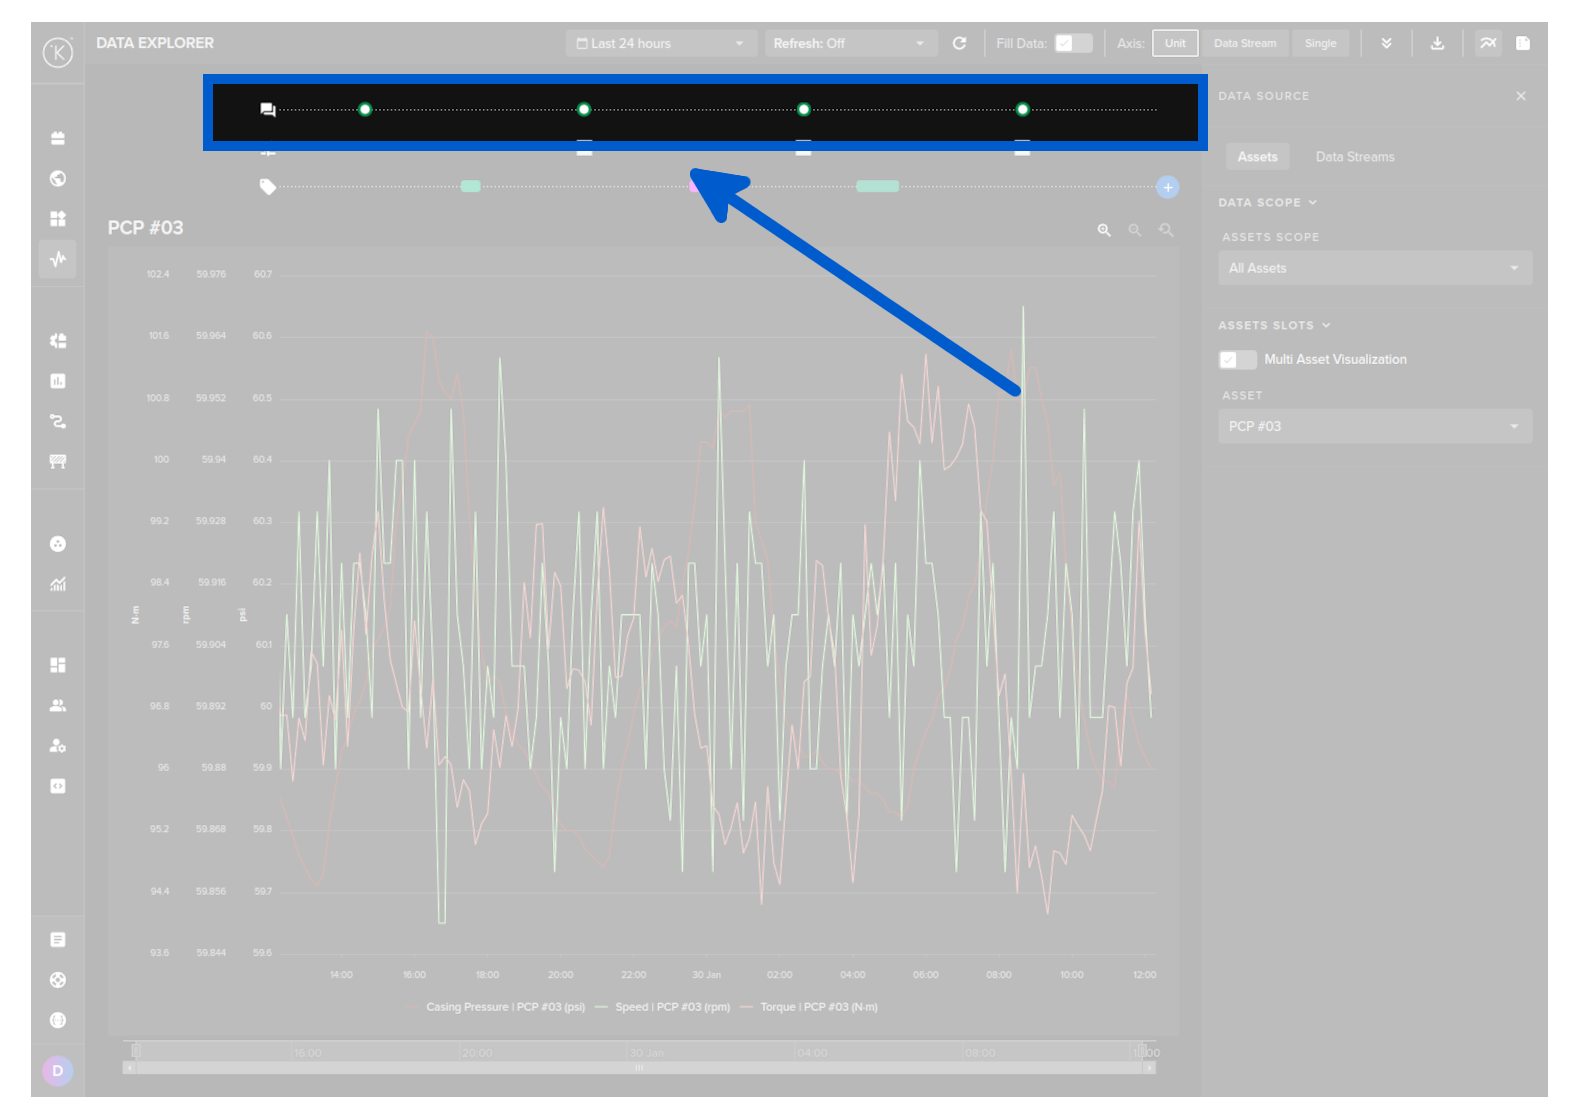Open the bar chart icon in sidebar
1580x1120 pixels.
click(58, 381)
